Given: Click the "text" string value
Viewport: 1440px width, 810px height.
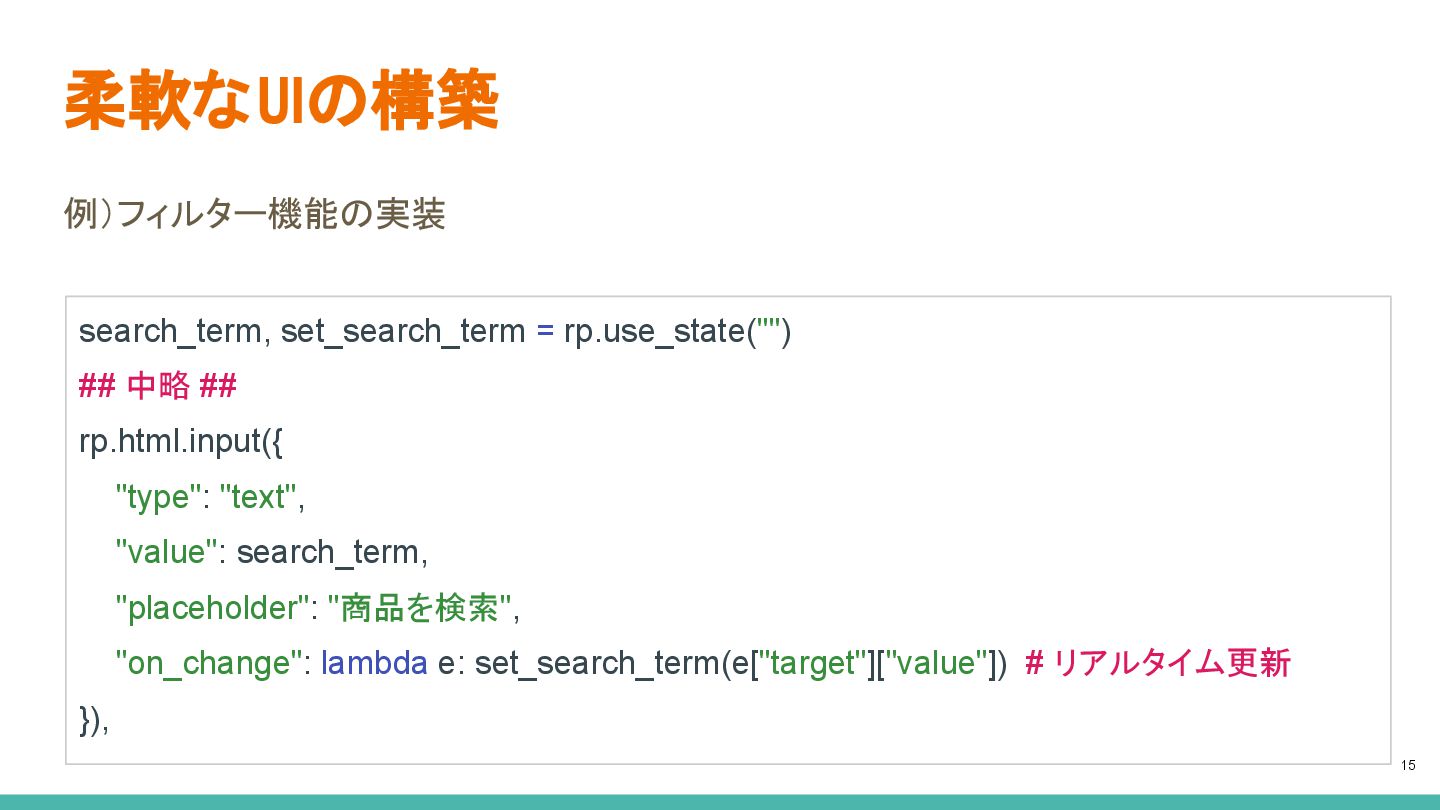Looking at the screenshot, I should (258, 497).
